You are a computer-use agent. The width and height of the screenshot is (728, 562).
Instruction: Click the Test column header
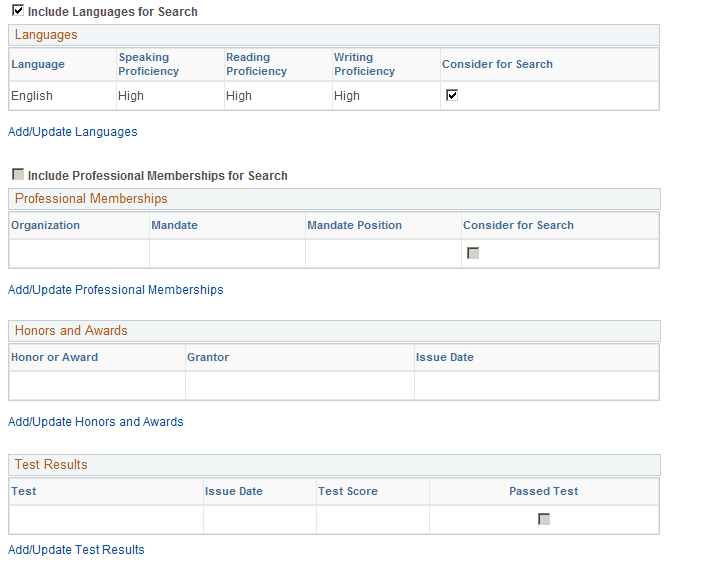(24, 491)
